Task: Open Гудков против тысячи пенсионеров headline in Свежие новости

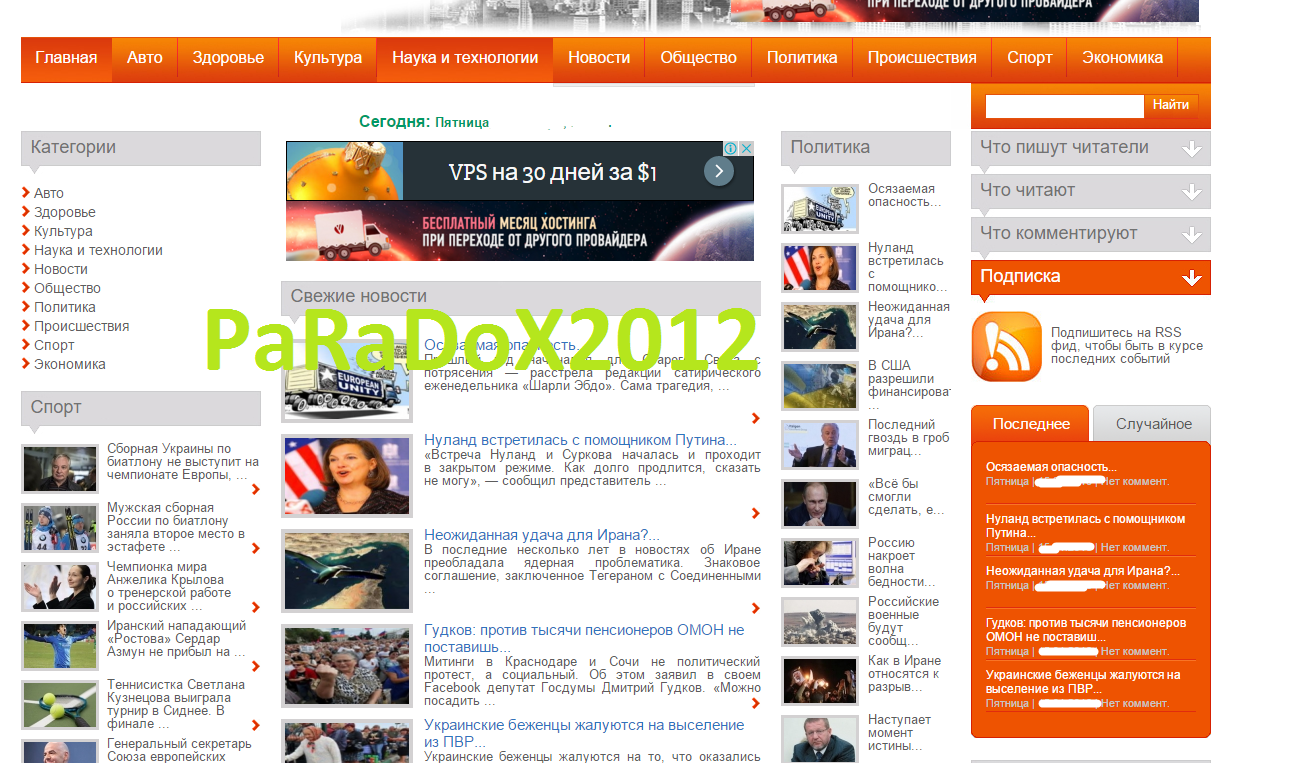Action: tap(584, 638)
